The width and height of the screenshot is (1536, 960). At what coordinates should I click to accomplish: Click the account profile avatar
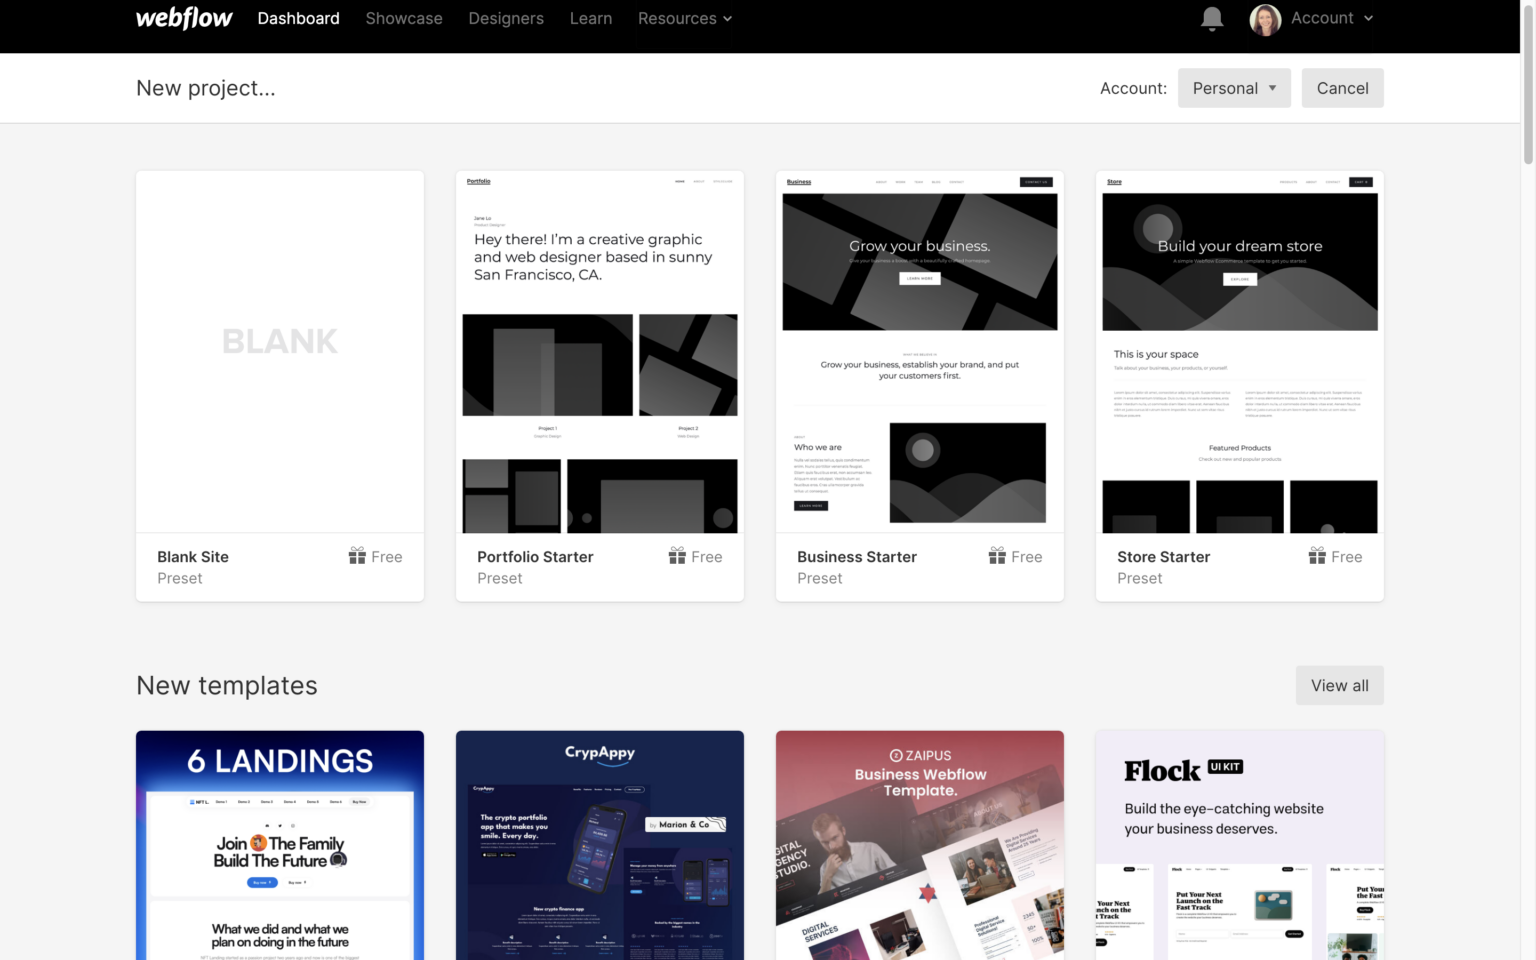[1265, 19]
